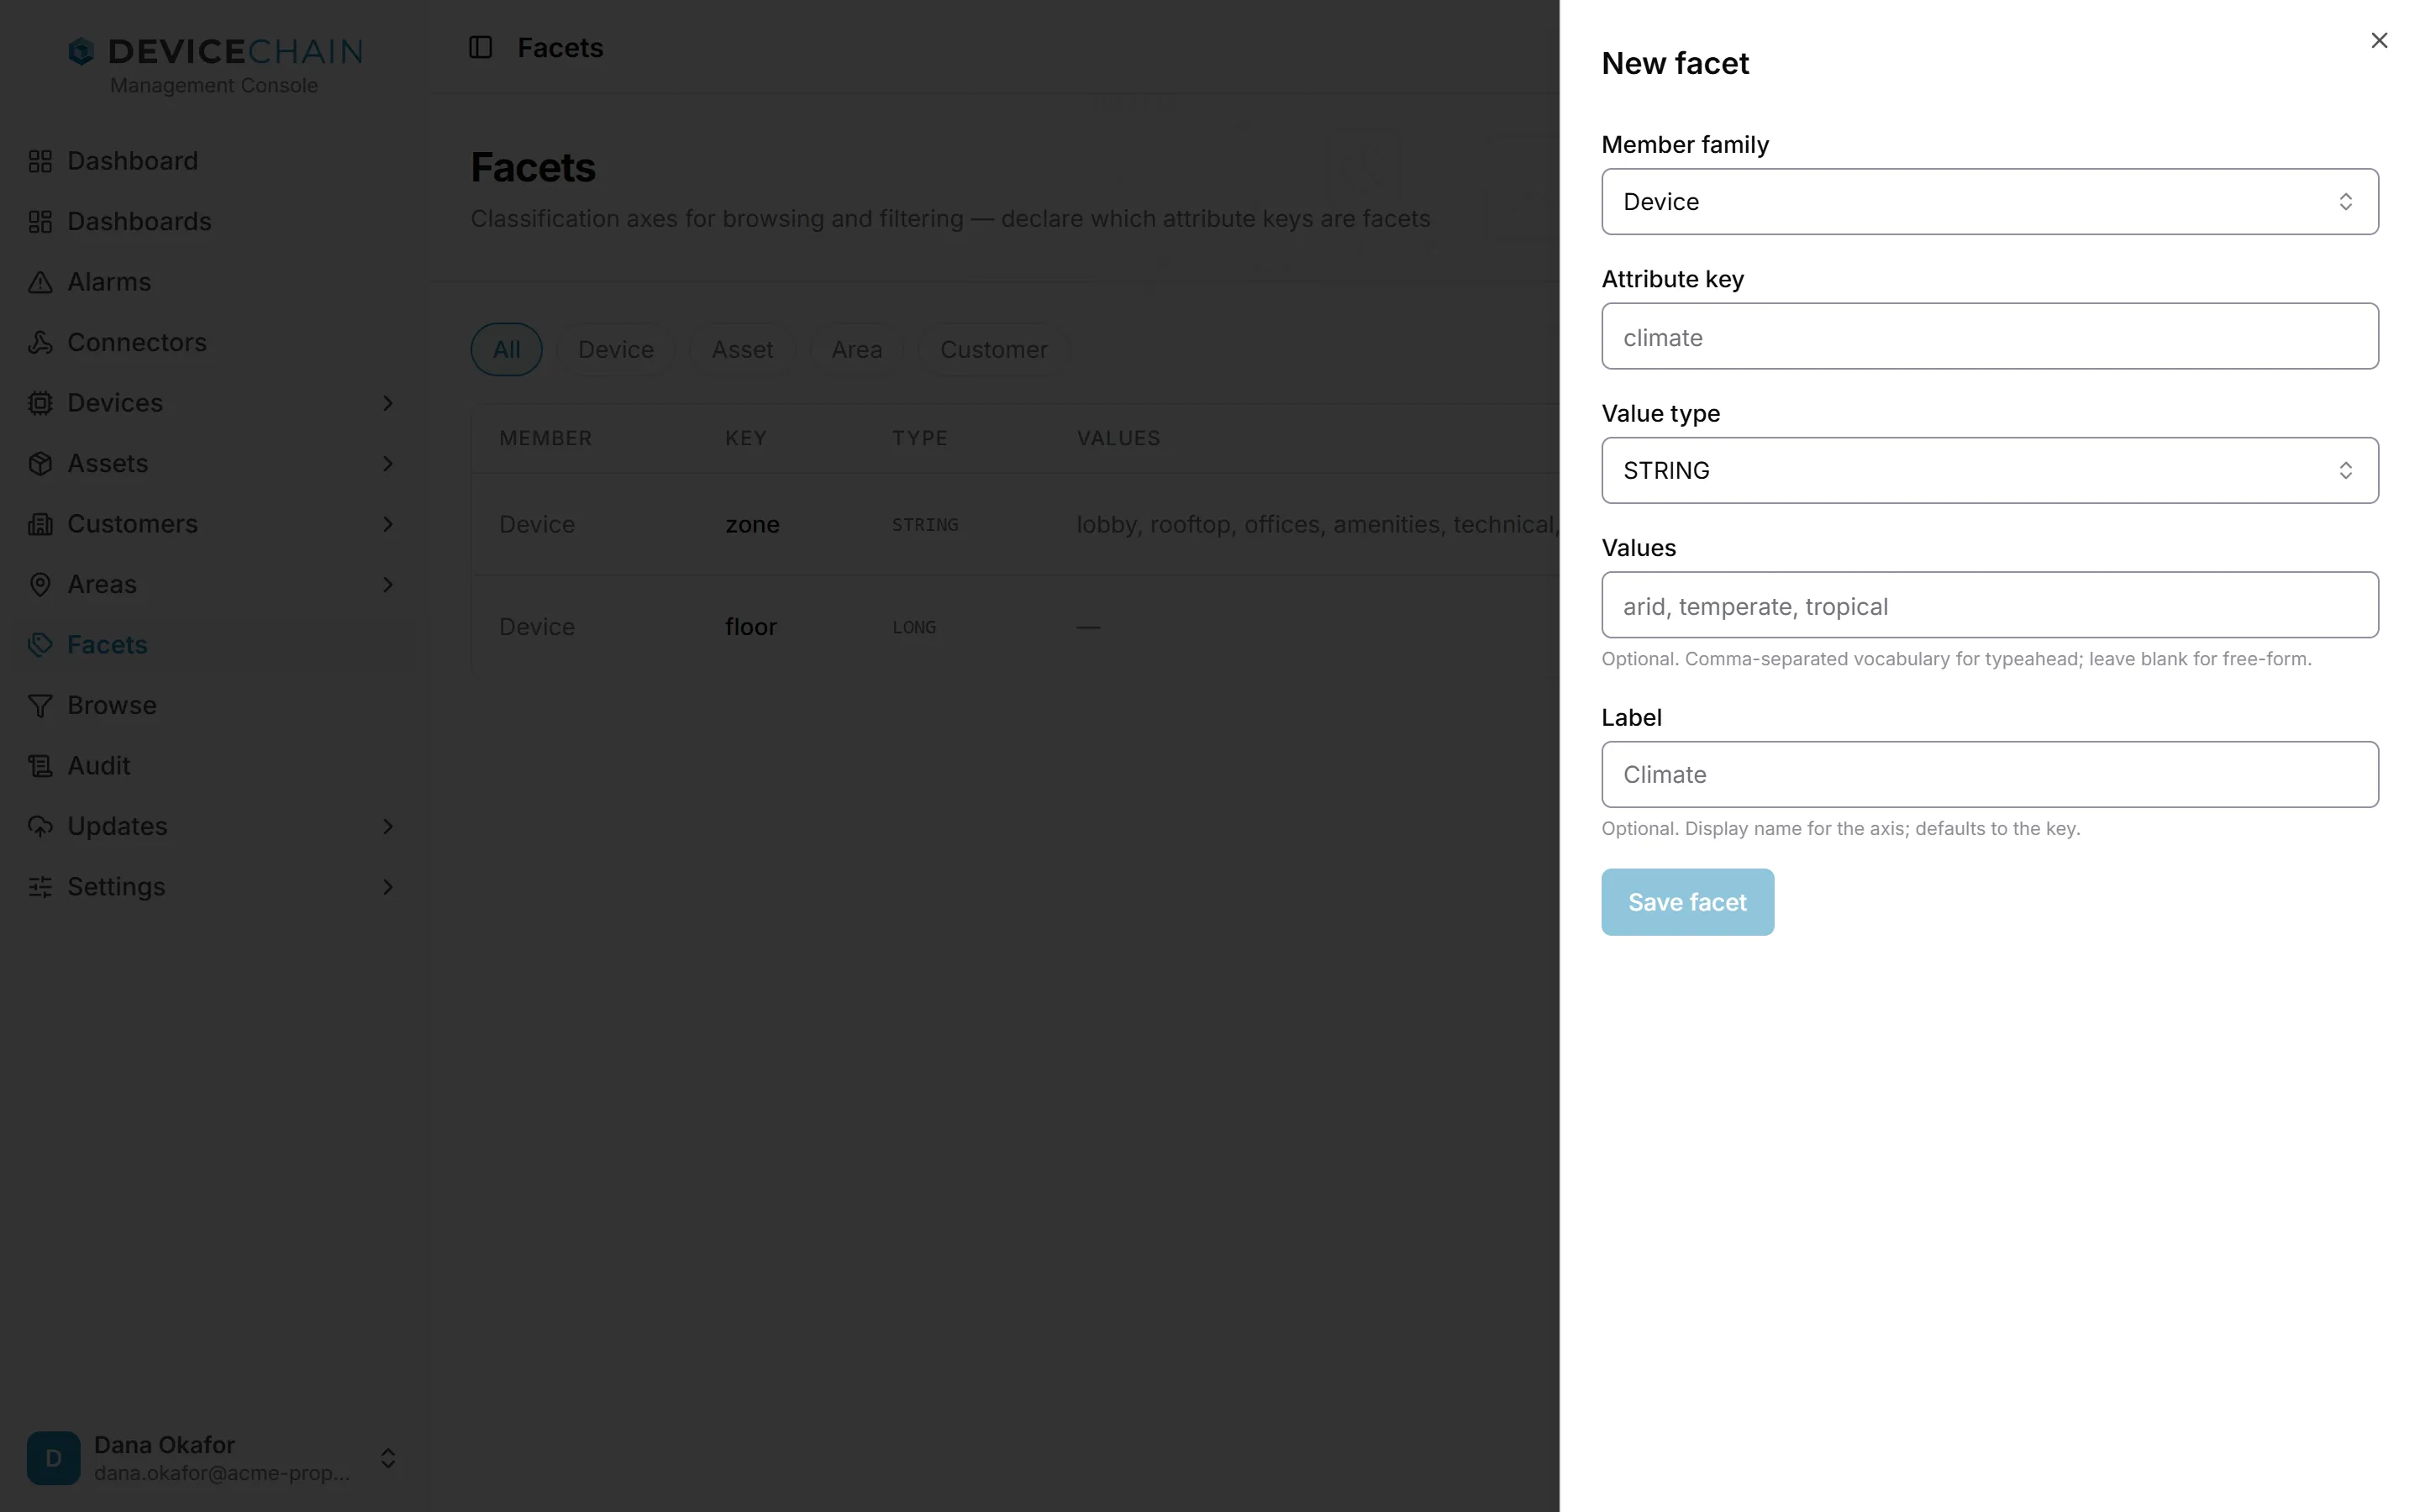This screenshot has height=1512, width=2420.
Task: Click the Audit scroll icon
Action: (40, 766)
